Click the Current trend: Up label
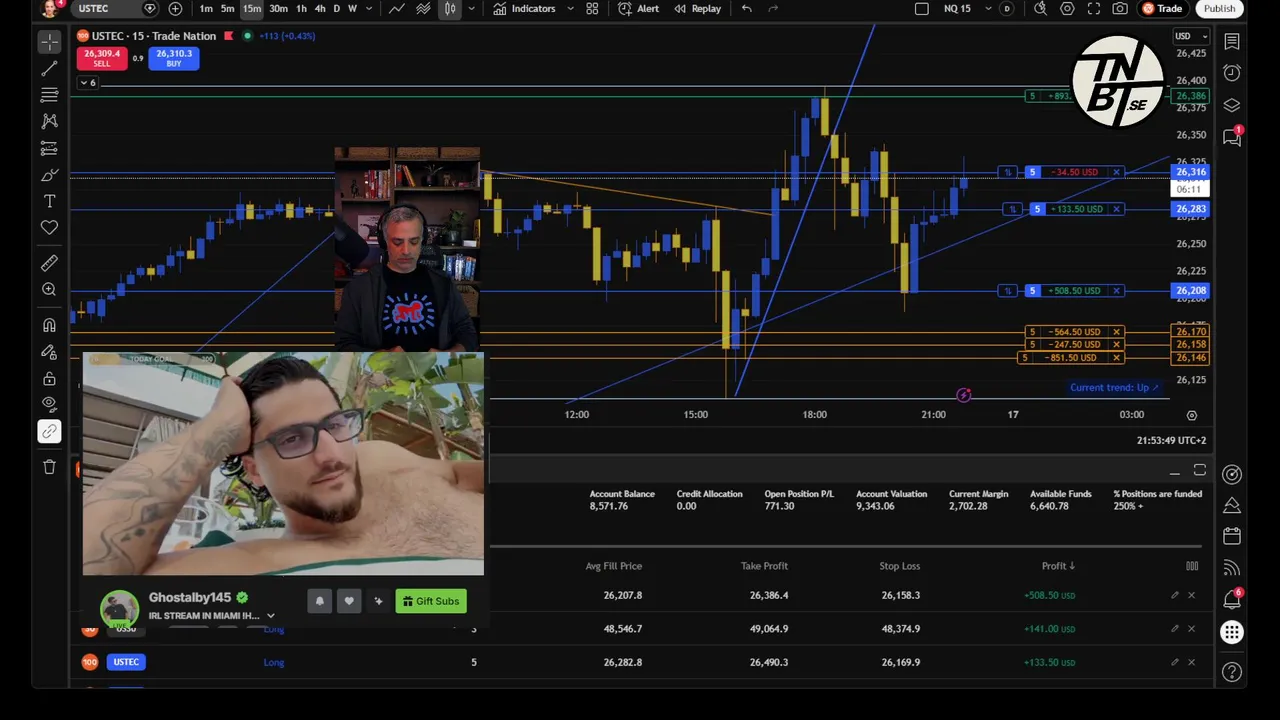This screenshot has width=1280, height=720. (x=1113, y=388)
